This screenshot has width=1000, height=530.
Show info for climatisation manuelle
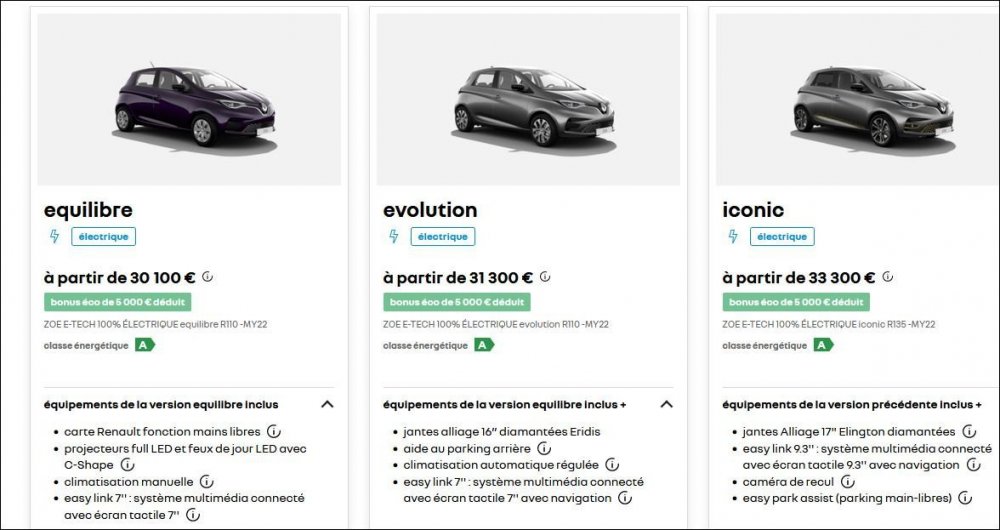point(206,482)
